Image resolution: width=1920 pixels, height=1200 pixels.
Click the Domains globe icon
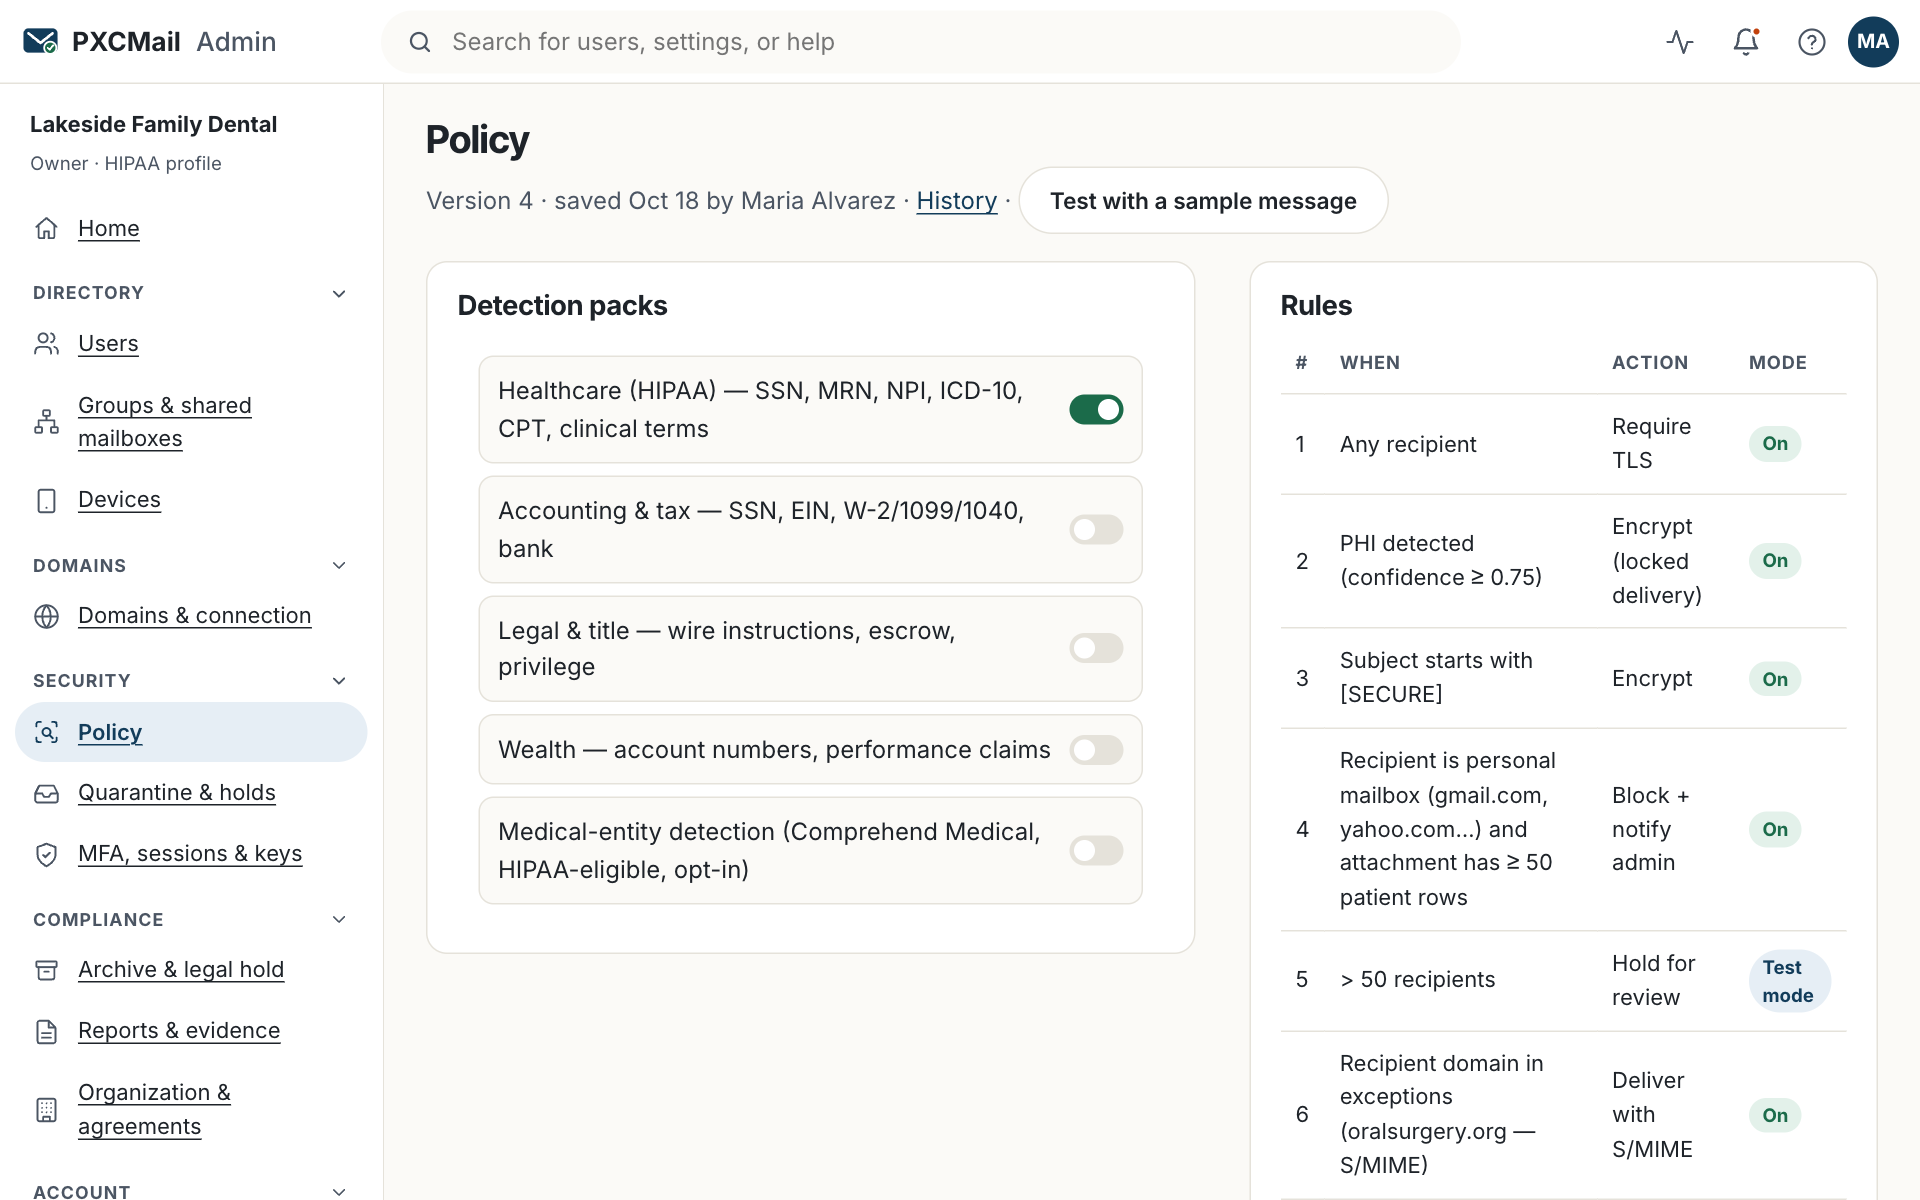click(x=46, y=616)
